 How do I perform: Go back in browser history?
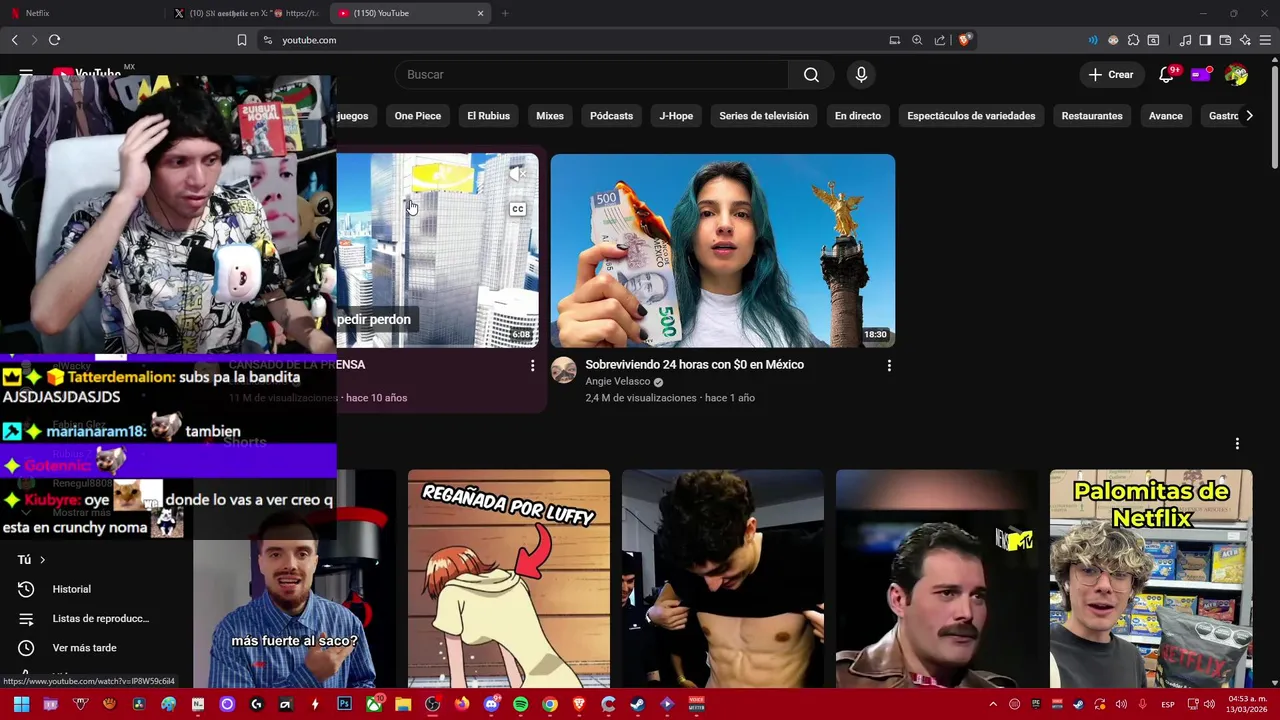coord(14,40)
